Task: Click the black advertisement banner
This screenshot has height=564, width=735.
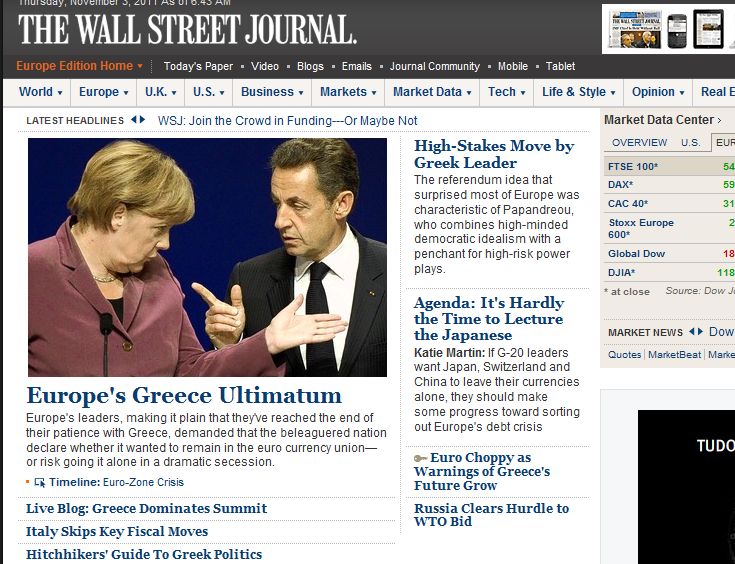Action: (686, 487)
